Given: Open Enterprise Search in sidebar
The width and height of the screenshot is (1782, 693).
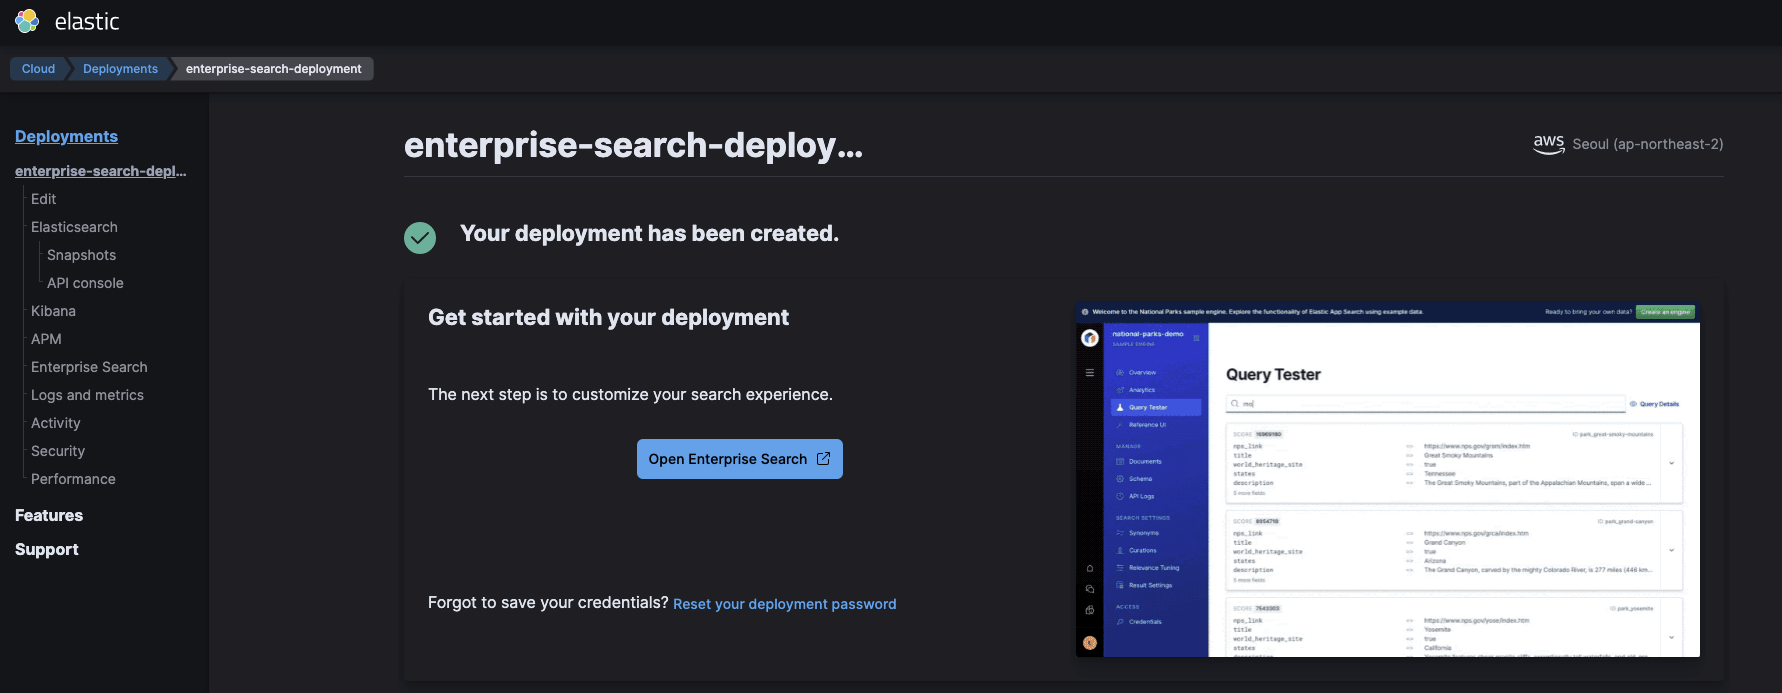Looking at the screenshot, I should (x=89, y=367).
